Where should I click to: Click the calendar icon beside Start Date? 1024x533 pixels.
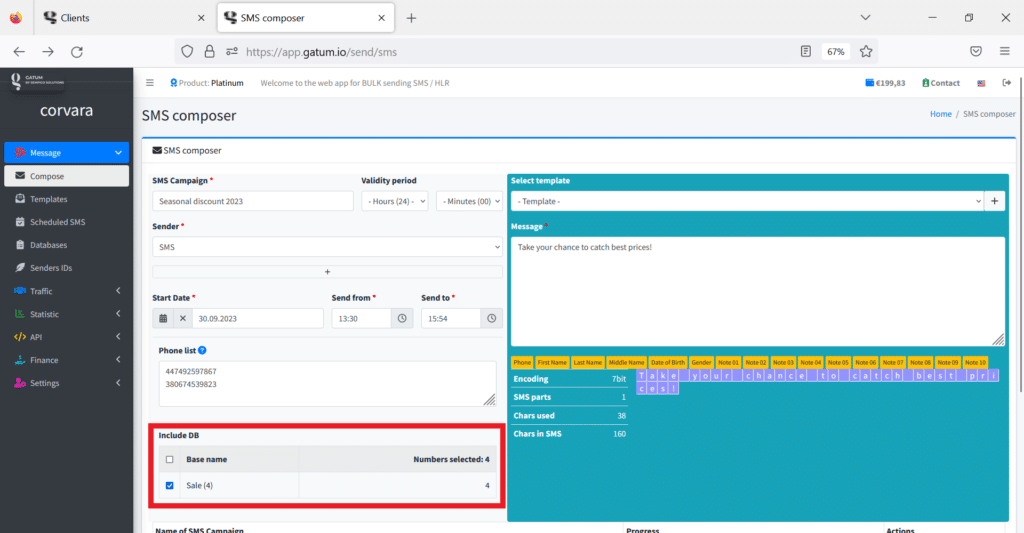point(162,318)
